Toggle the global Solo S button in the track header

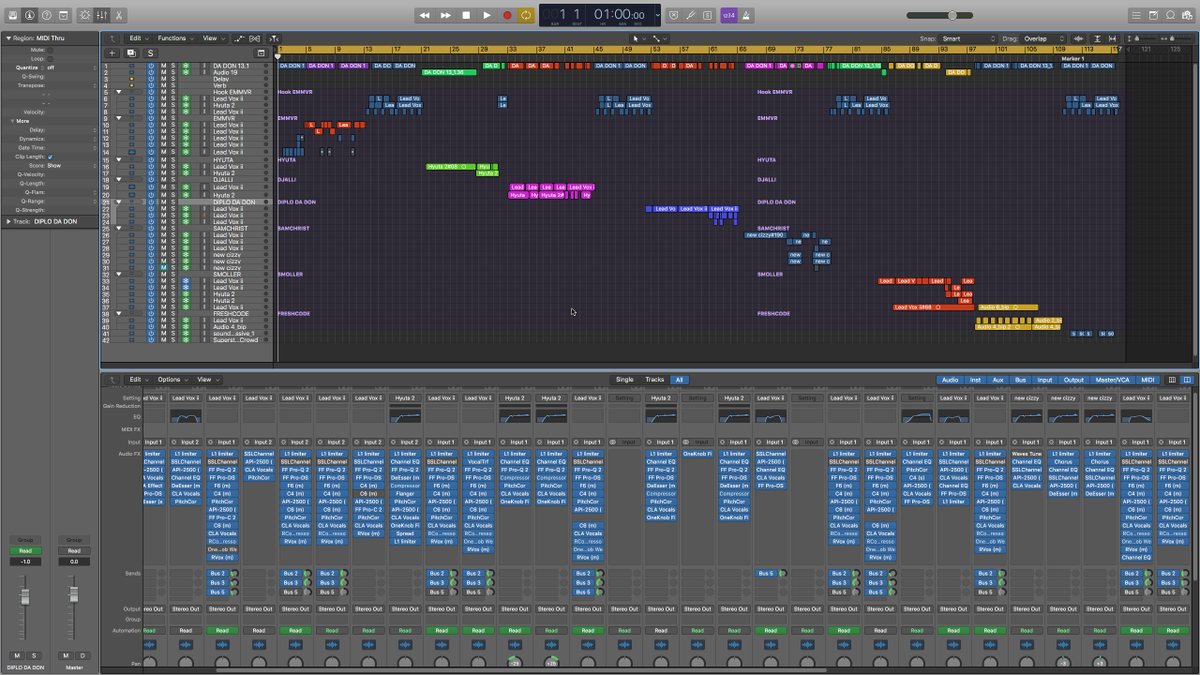click(x=151, y=52)
